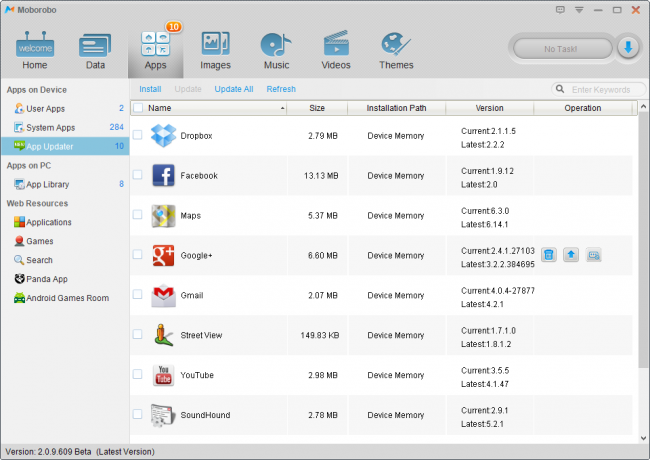Click the Facebook app icon
The height and width of the screenshot is (460, 650).
[163, 175]
